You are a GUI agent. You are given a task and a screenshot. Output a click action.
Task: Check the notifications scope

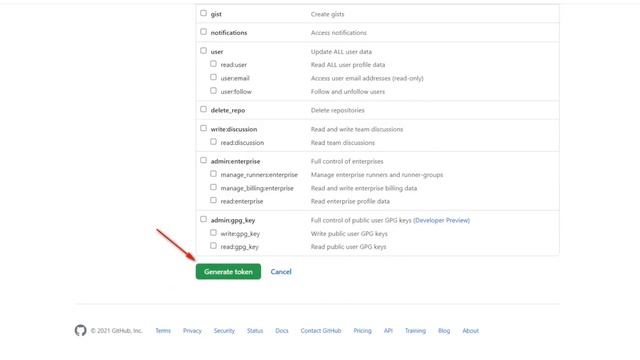(x=203, y=31)
